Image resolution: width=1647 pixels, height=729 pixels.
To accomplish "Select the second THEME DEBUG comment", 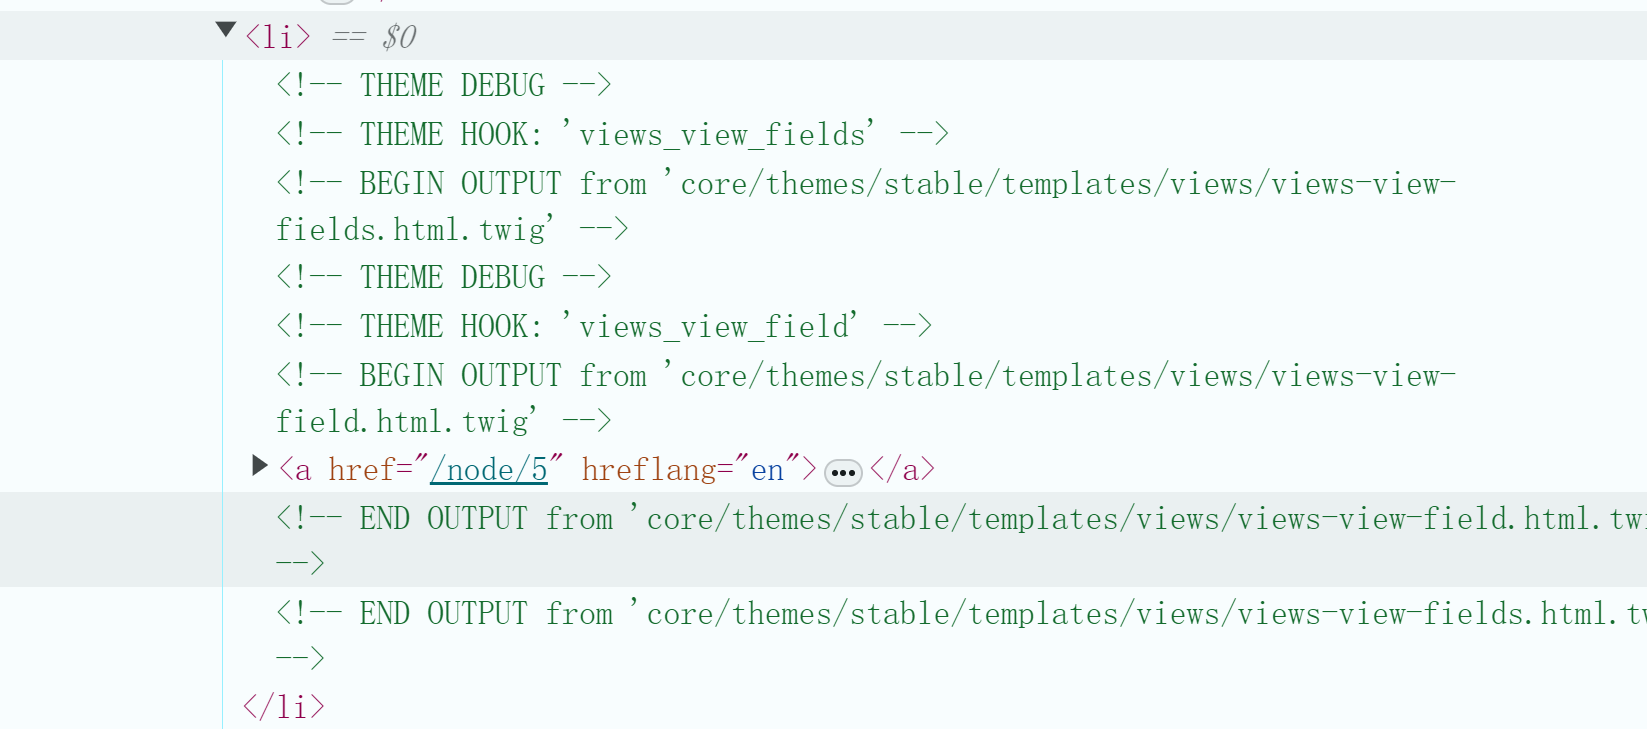I will click(x=444, y=277).
